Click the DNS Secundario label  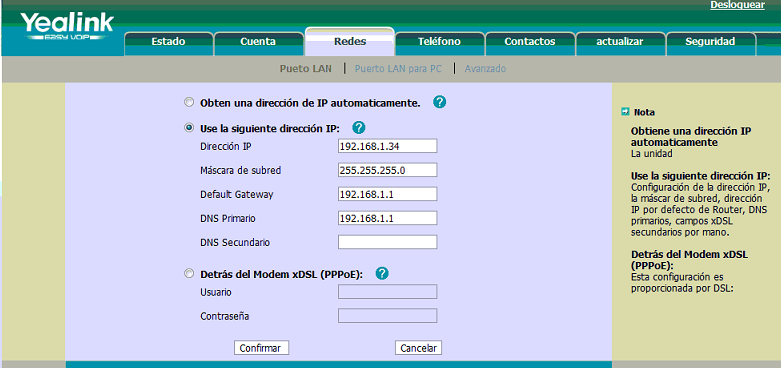point(235,243)
